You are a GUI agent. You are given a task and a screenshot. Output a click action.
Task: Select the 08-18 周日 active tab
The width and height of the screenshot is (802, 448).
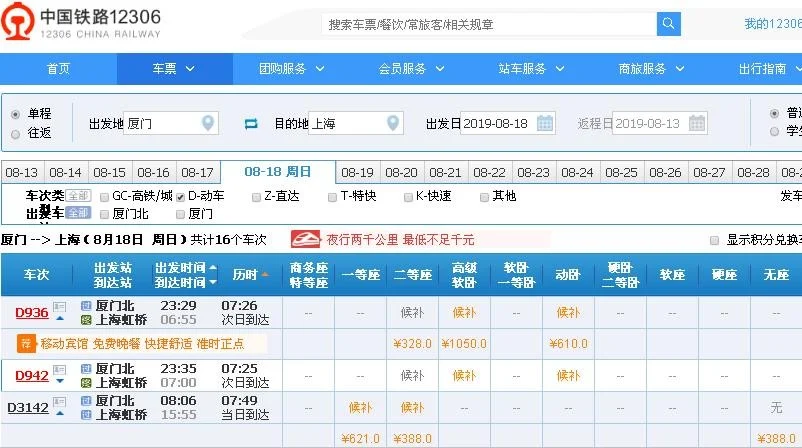278,172
